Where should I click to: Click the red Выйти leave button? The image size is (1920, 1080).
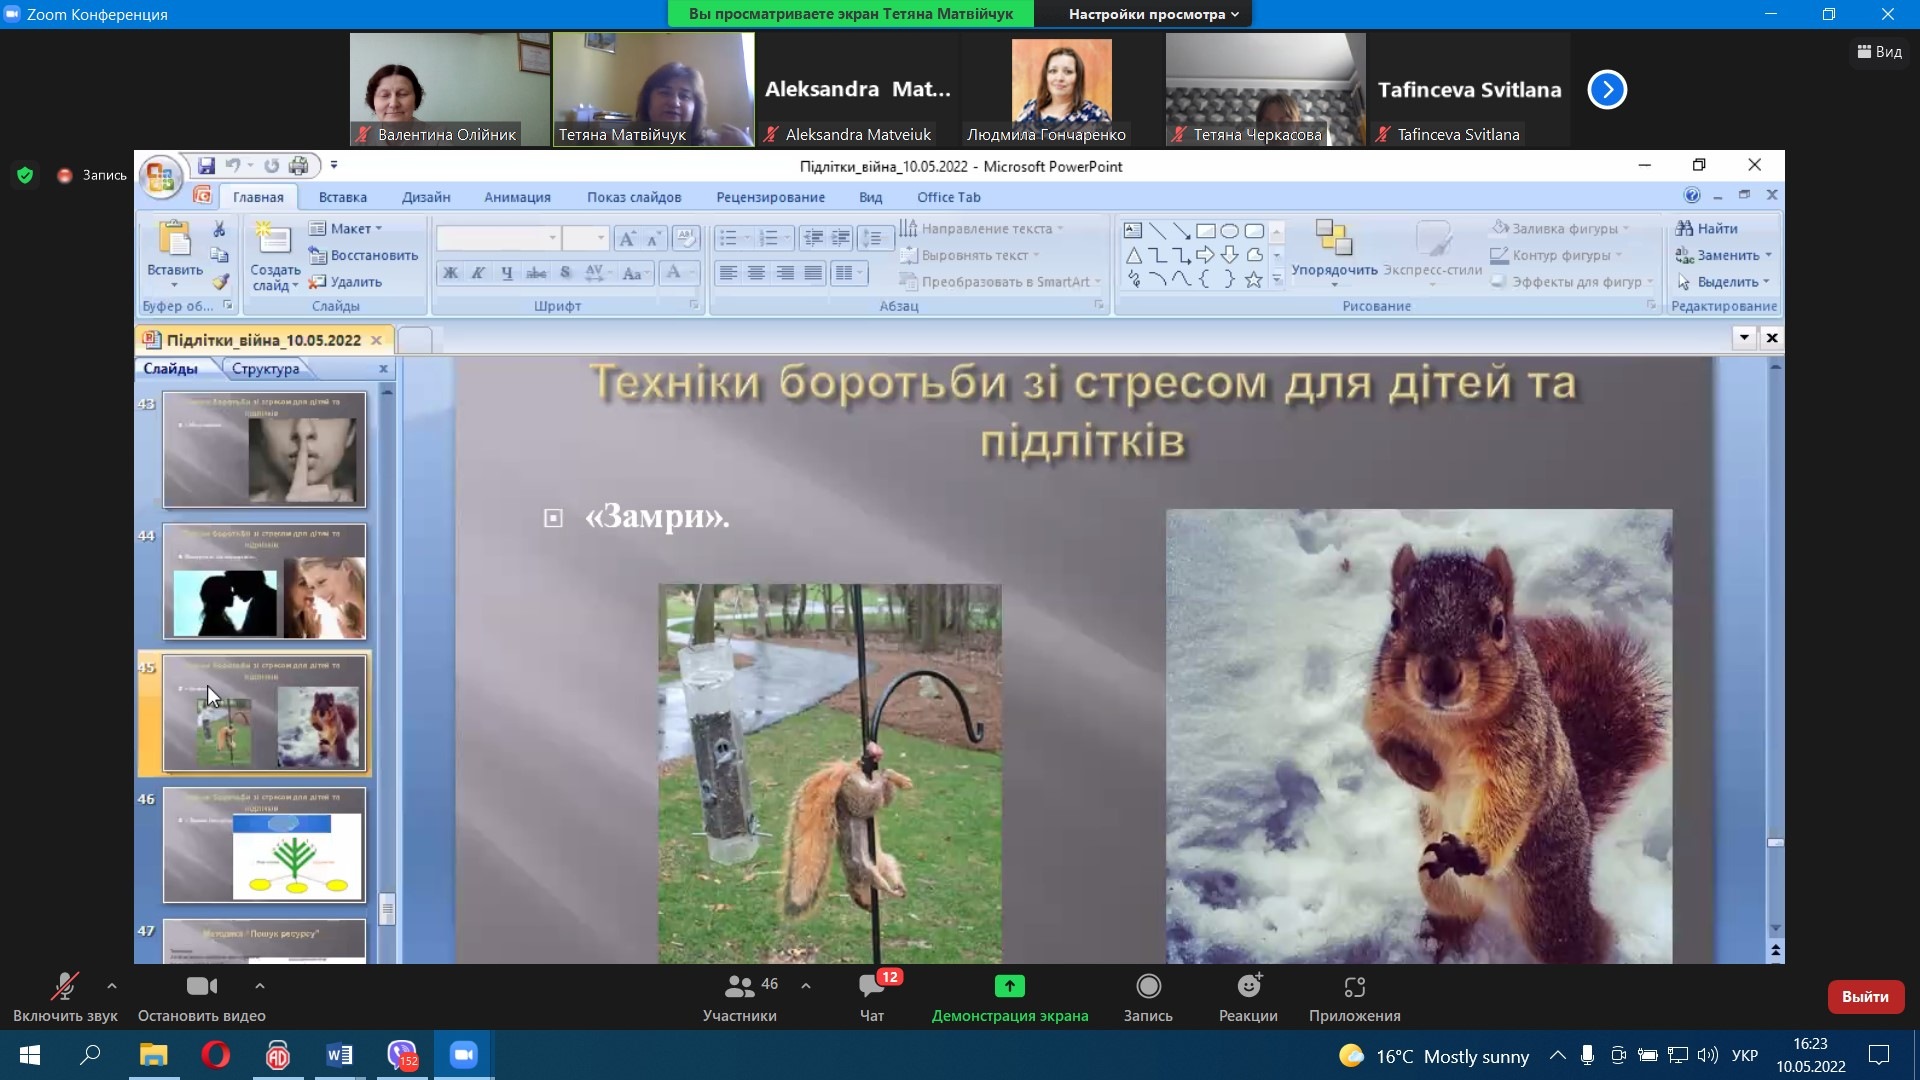pos(1864,996)
